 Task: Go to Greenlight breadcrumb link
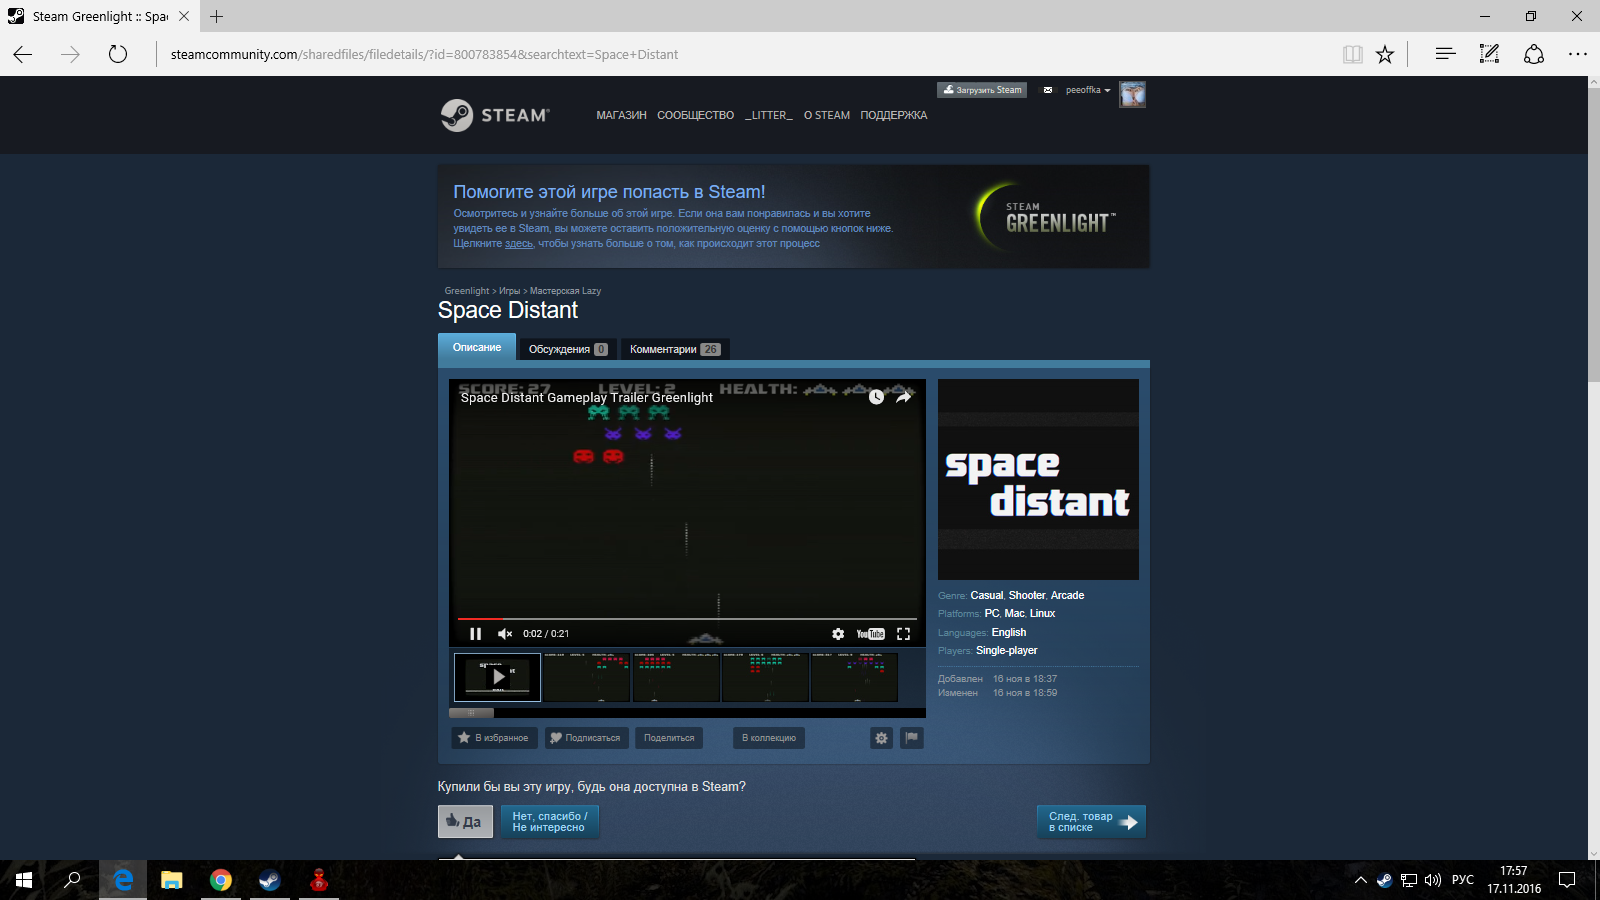[x=467, y=291]
